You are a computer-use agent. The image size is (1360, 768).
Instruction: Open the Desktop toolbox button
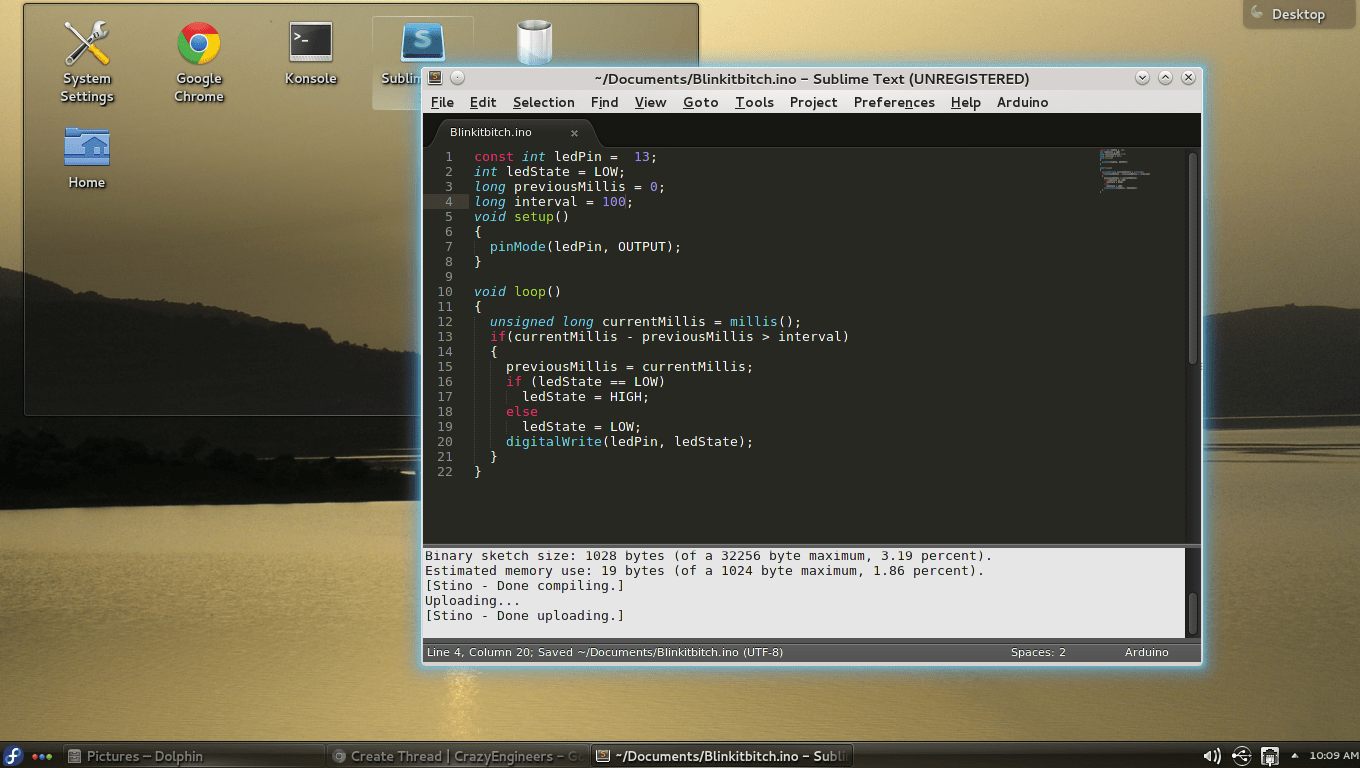coord(1301,14)
